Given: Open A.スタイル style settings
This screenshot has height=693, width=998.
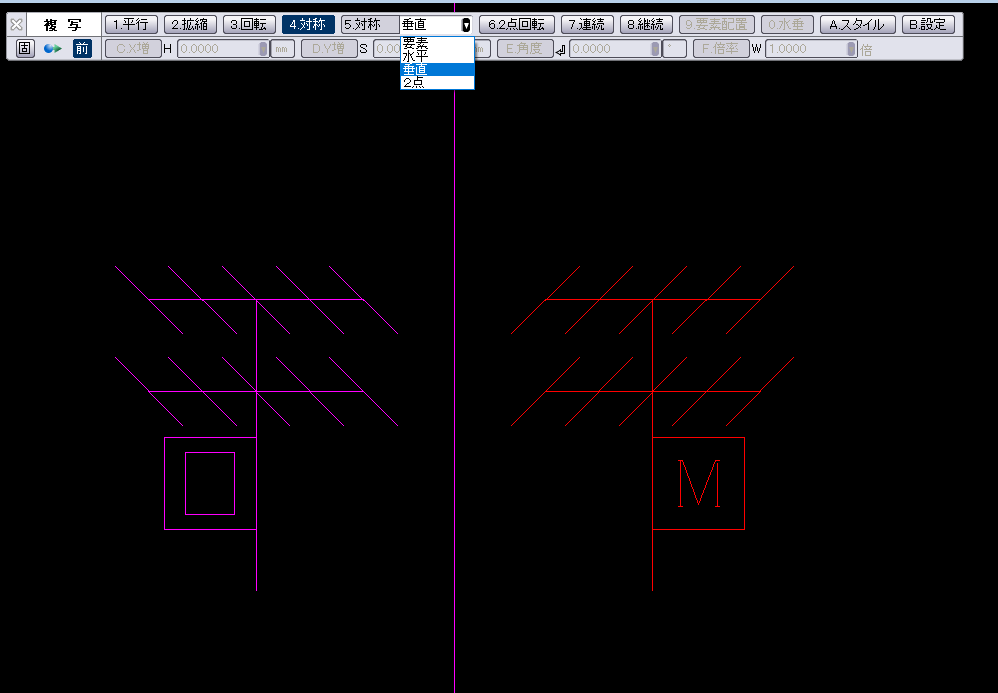Looking at the screenshot, I should (857, 25).
